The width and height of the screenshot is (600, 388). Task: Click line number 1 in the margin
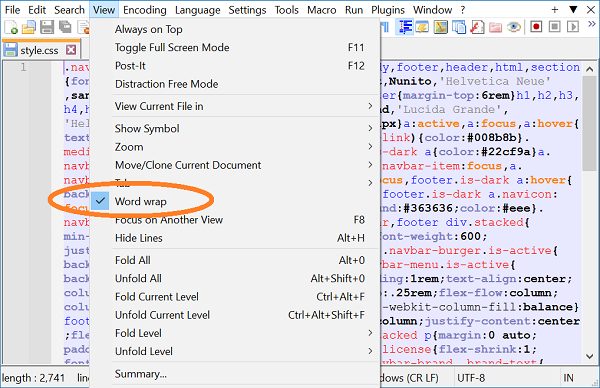pyautogui.click(x=23, y=67)
